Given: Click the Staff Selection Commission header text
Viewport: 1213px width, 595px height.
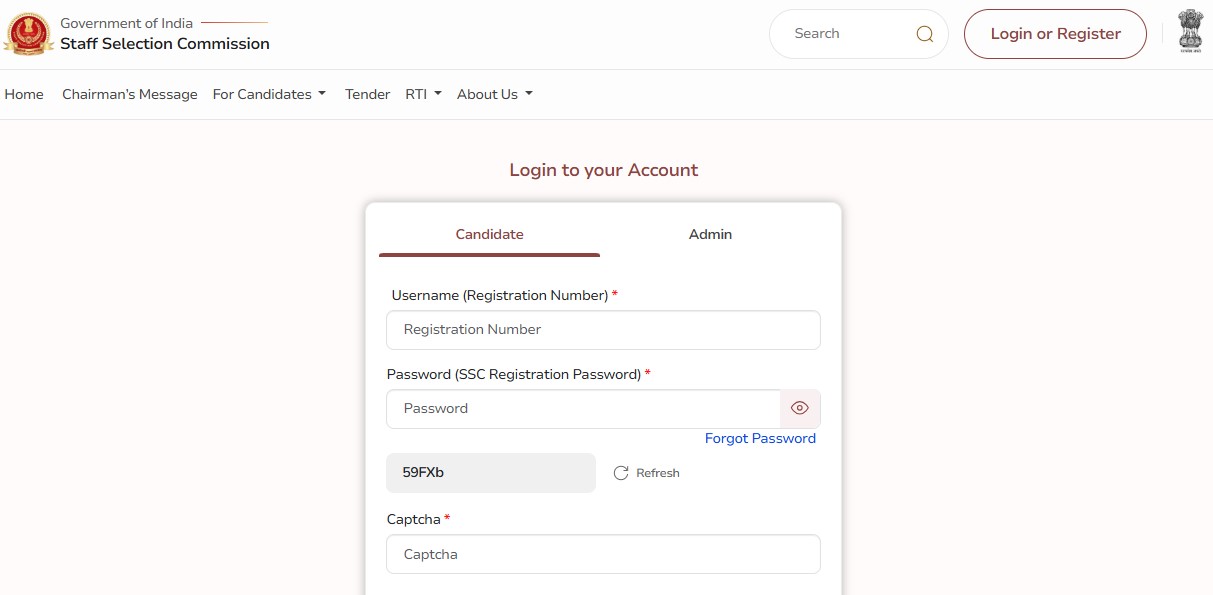Looking at the screenshot, I should click(164, 44).
